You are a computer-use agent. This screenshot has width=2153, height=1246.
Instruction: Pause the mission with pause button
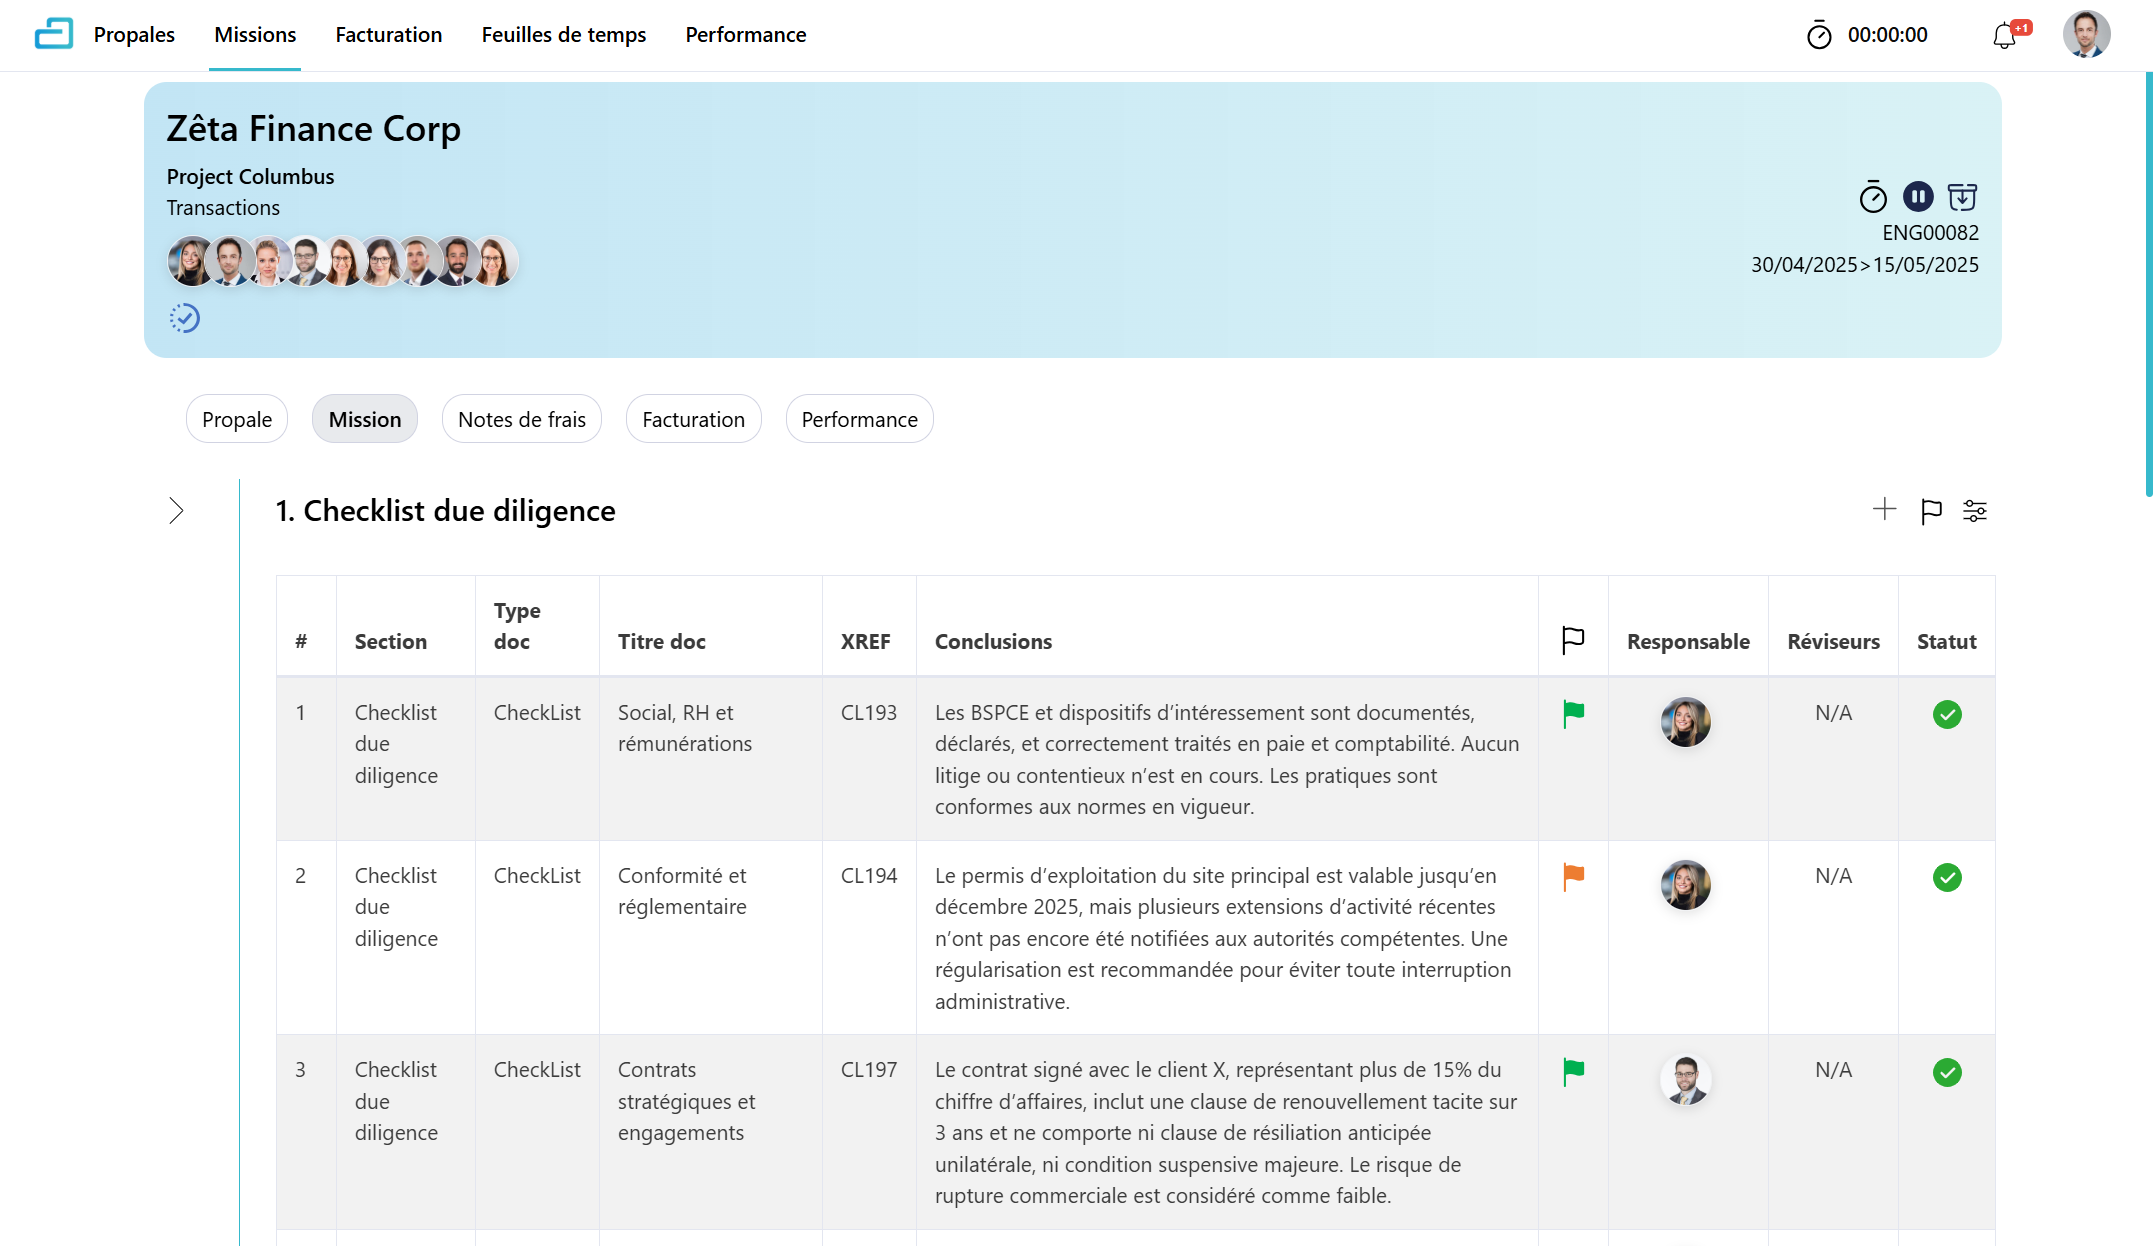pos(1917,197)
